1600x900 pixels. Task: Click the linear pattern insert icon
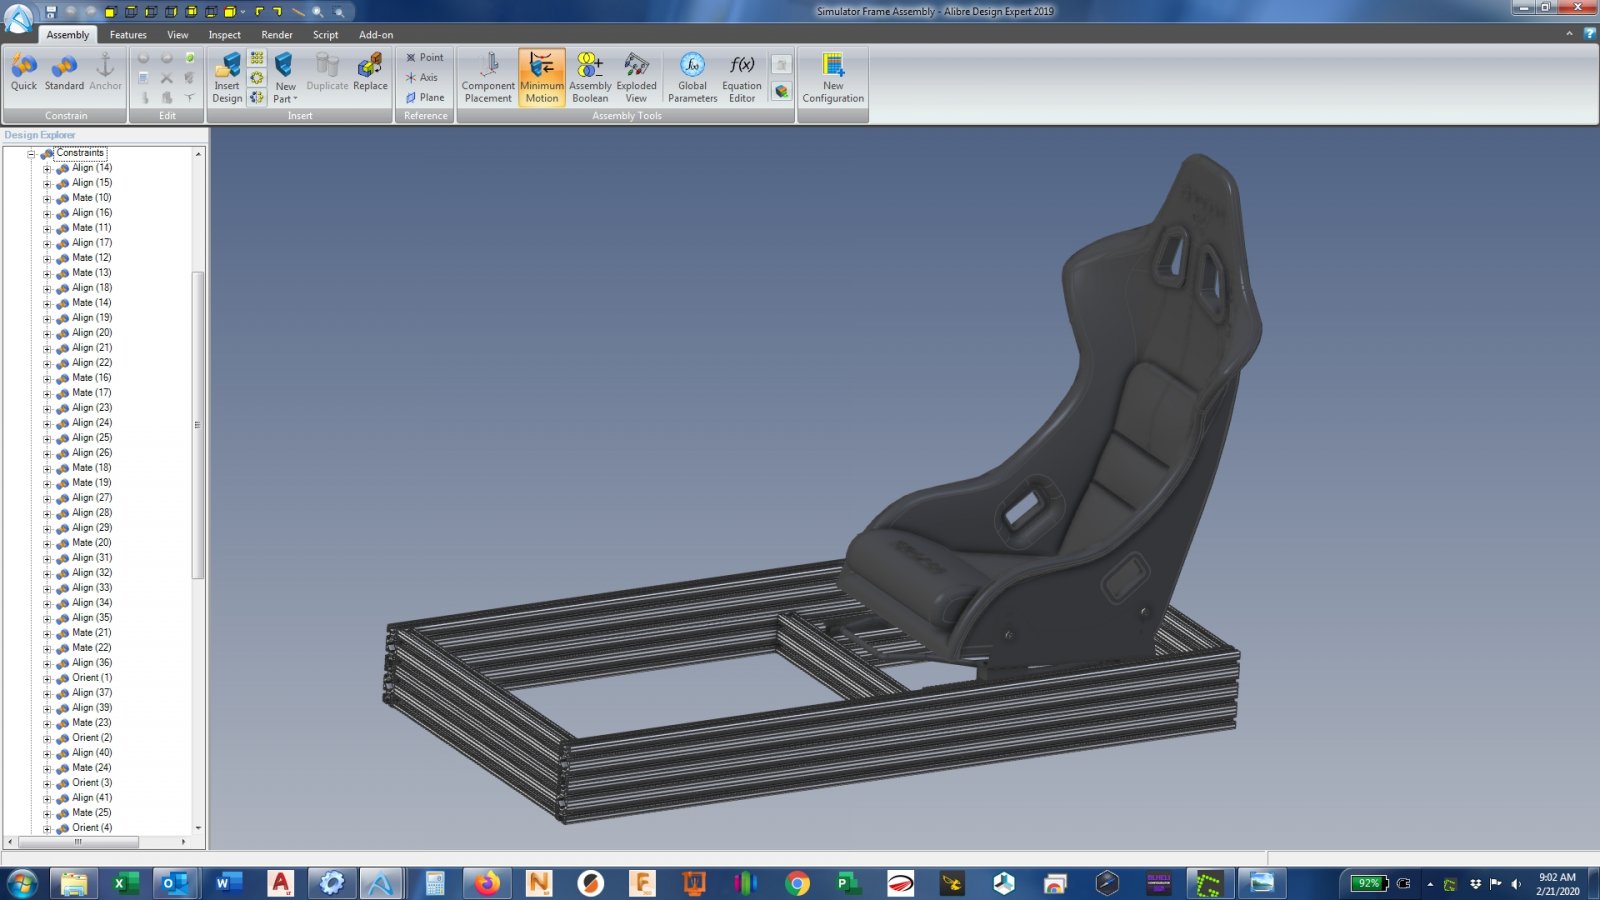coord(257,58)
